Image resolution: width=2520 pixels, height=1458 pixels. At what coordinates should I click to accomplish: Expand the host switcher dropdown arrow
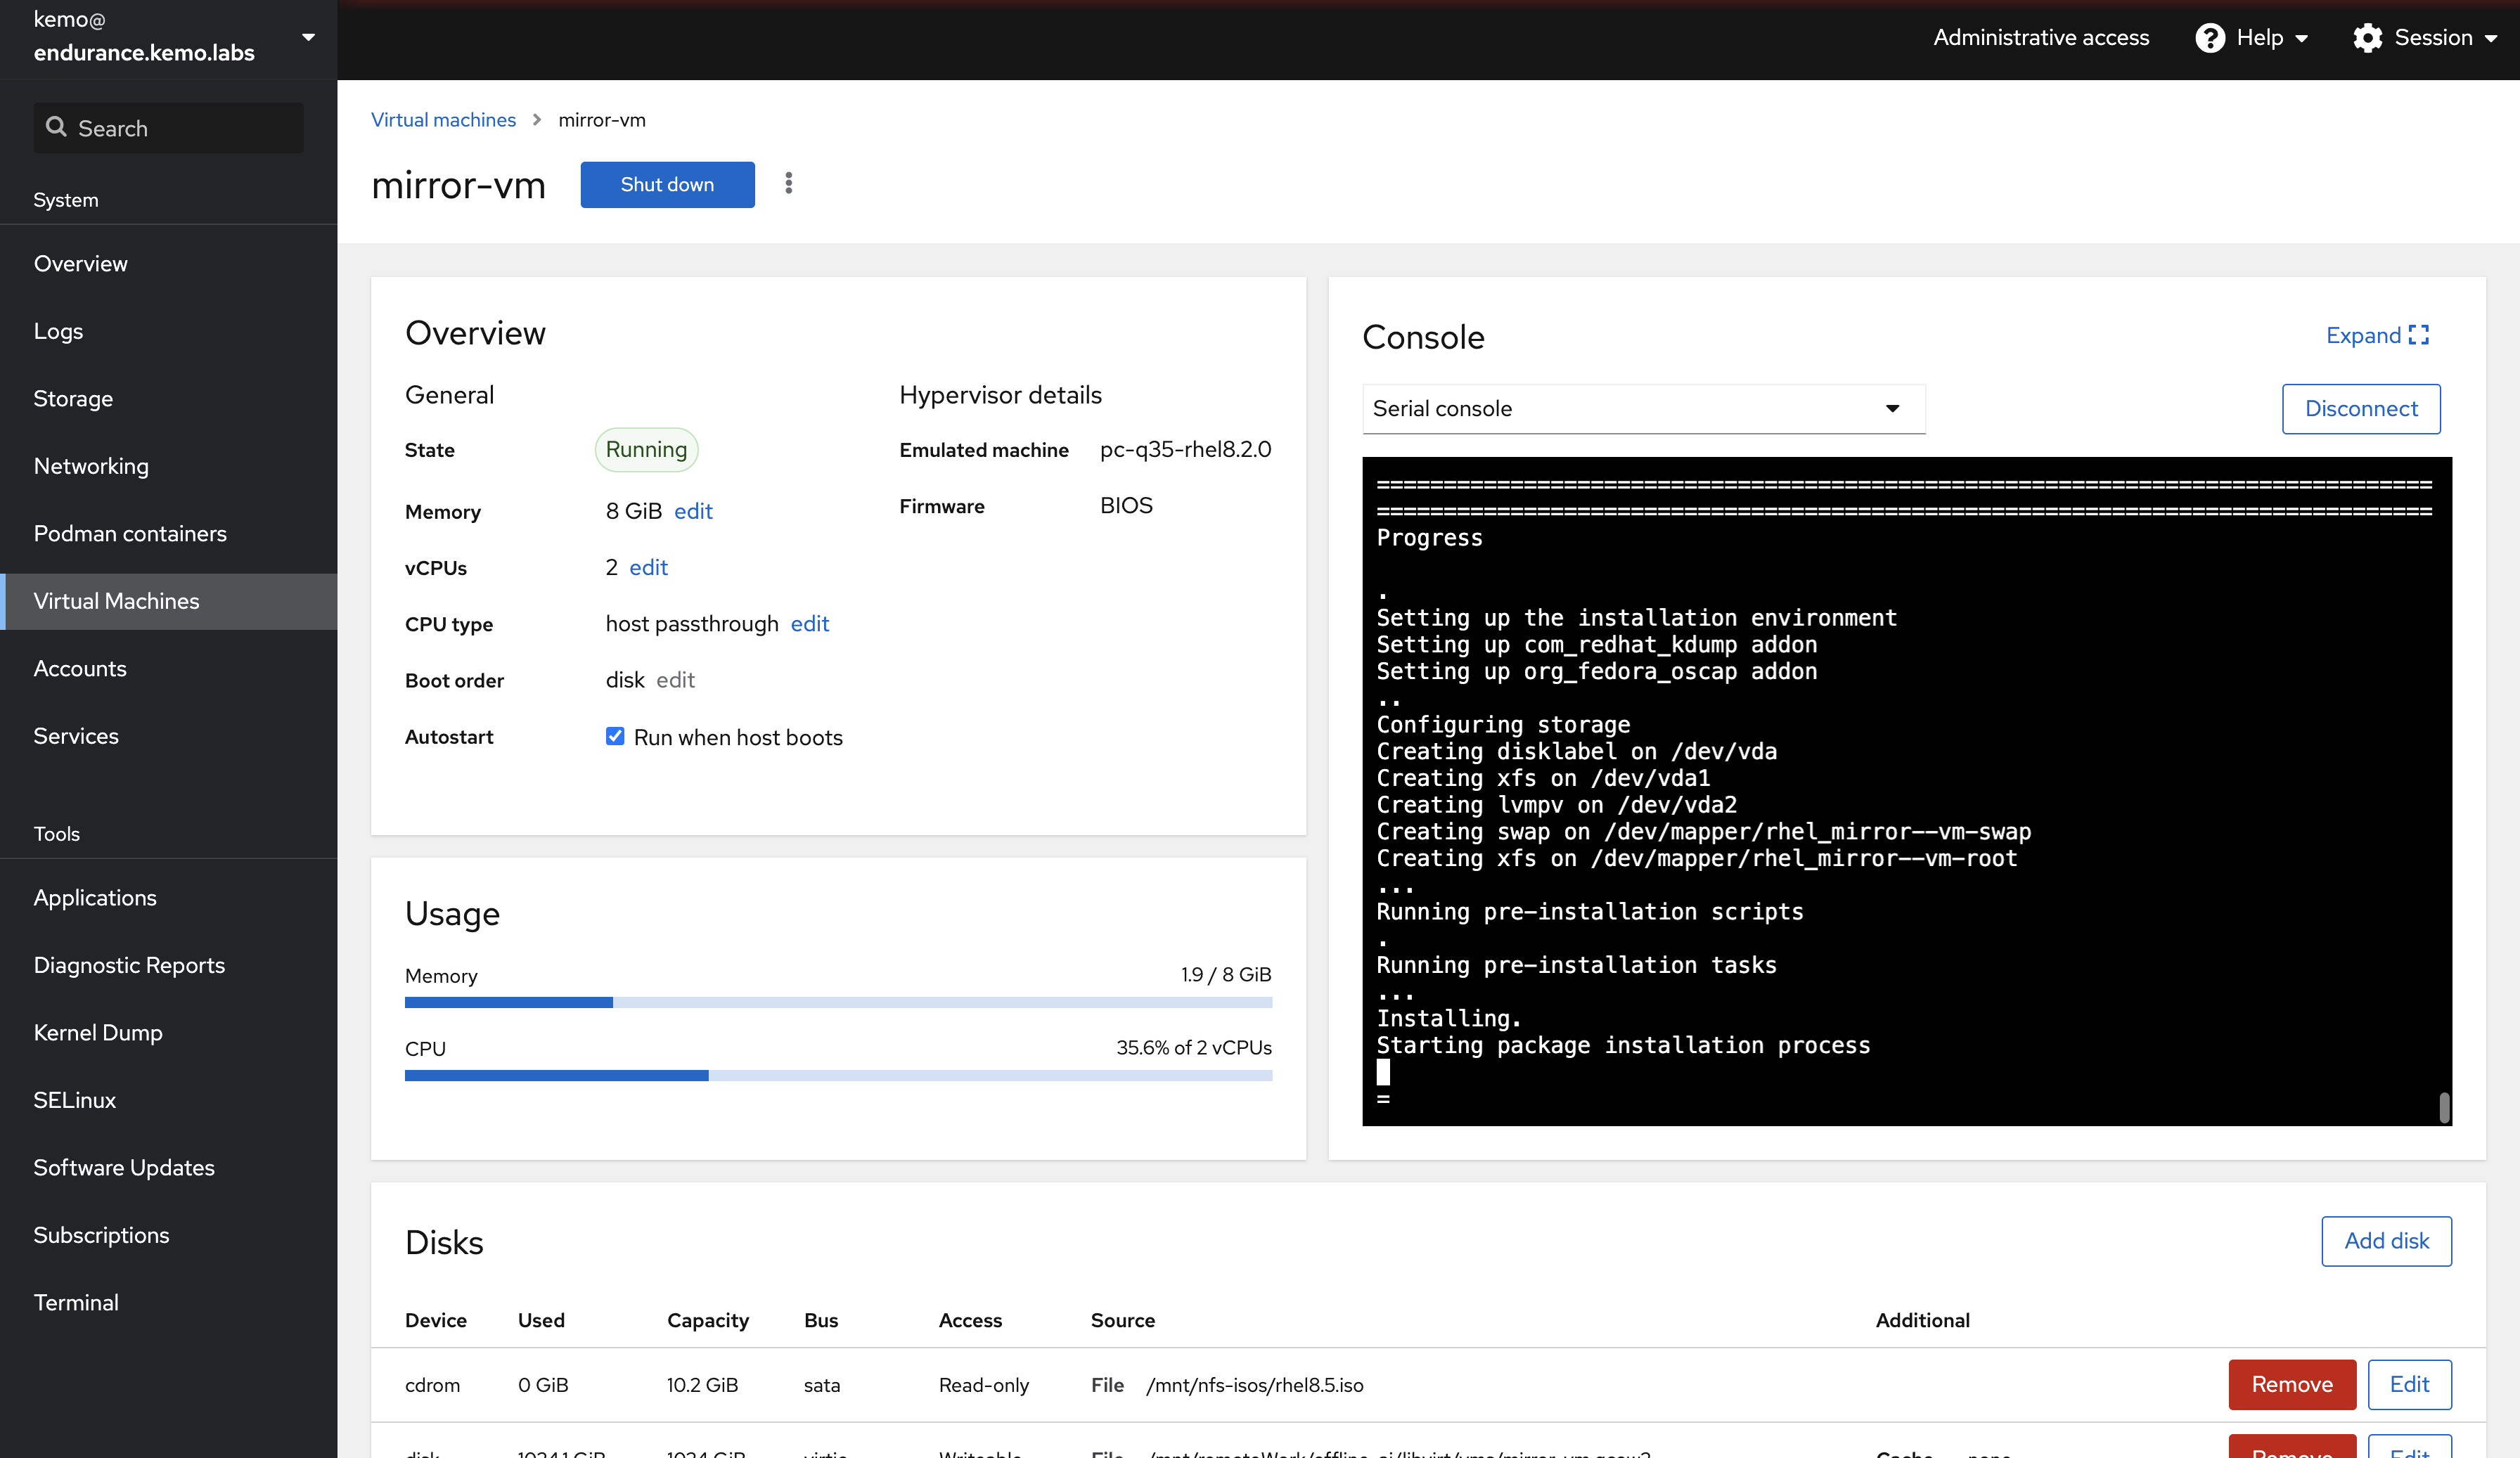tap(308, 37)
